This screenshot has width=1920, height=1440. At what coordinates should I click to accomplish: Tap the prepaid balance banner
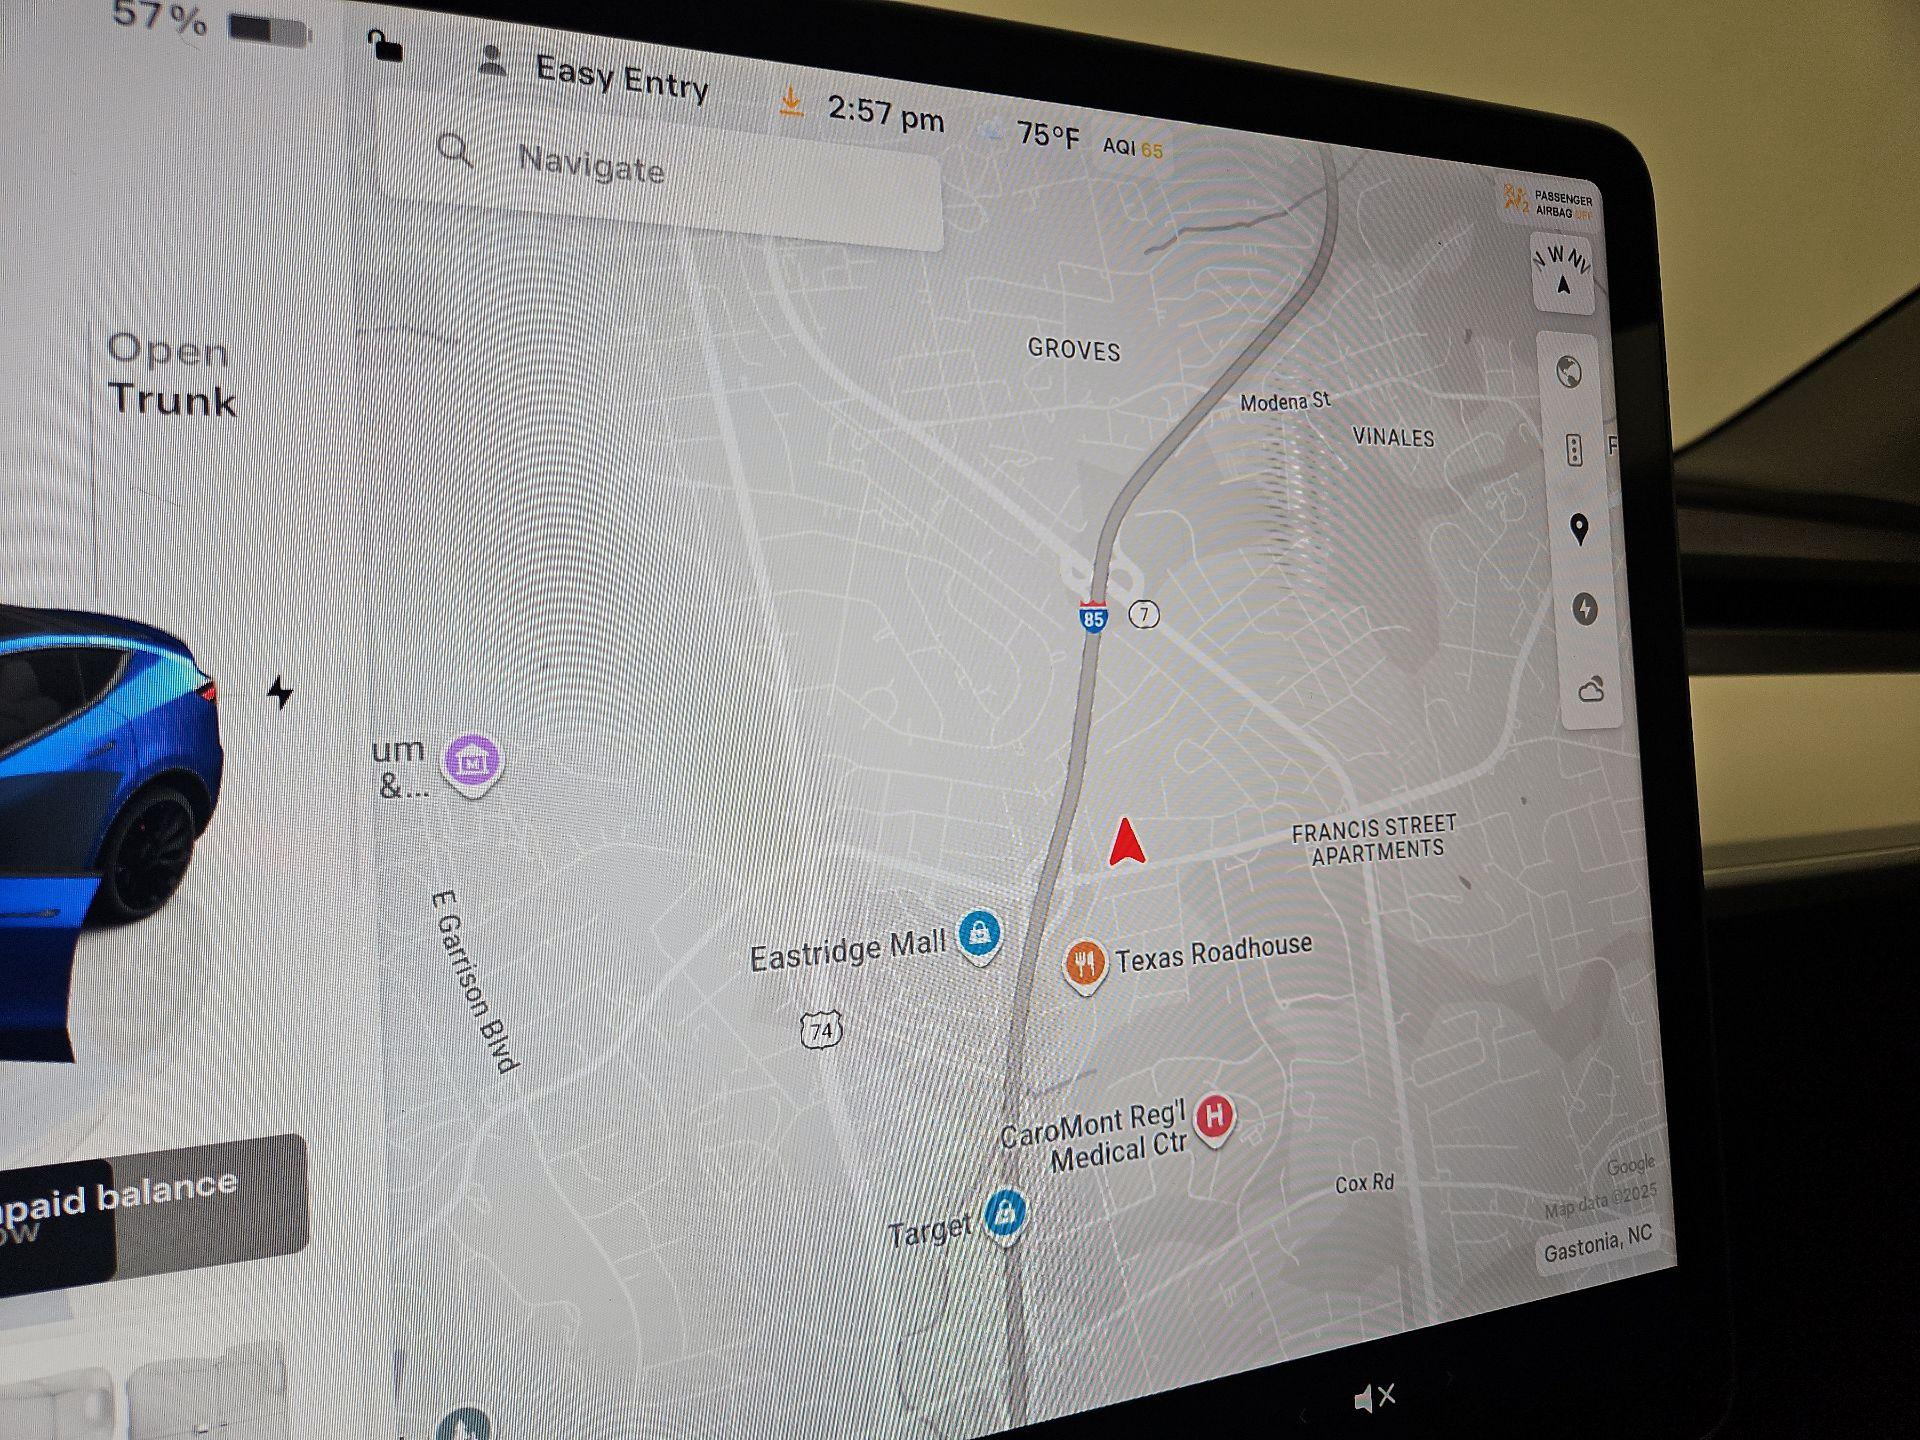(150, 1215)
